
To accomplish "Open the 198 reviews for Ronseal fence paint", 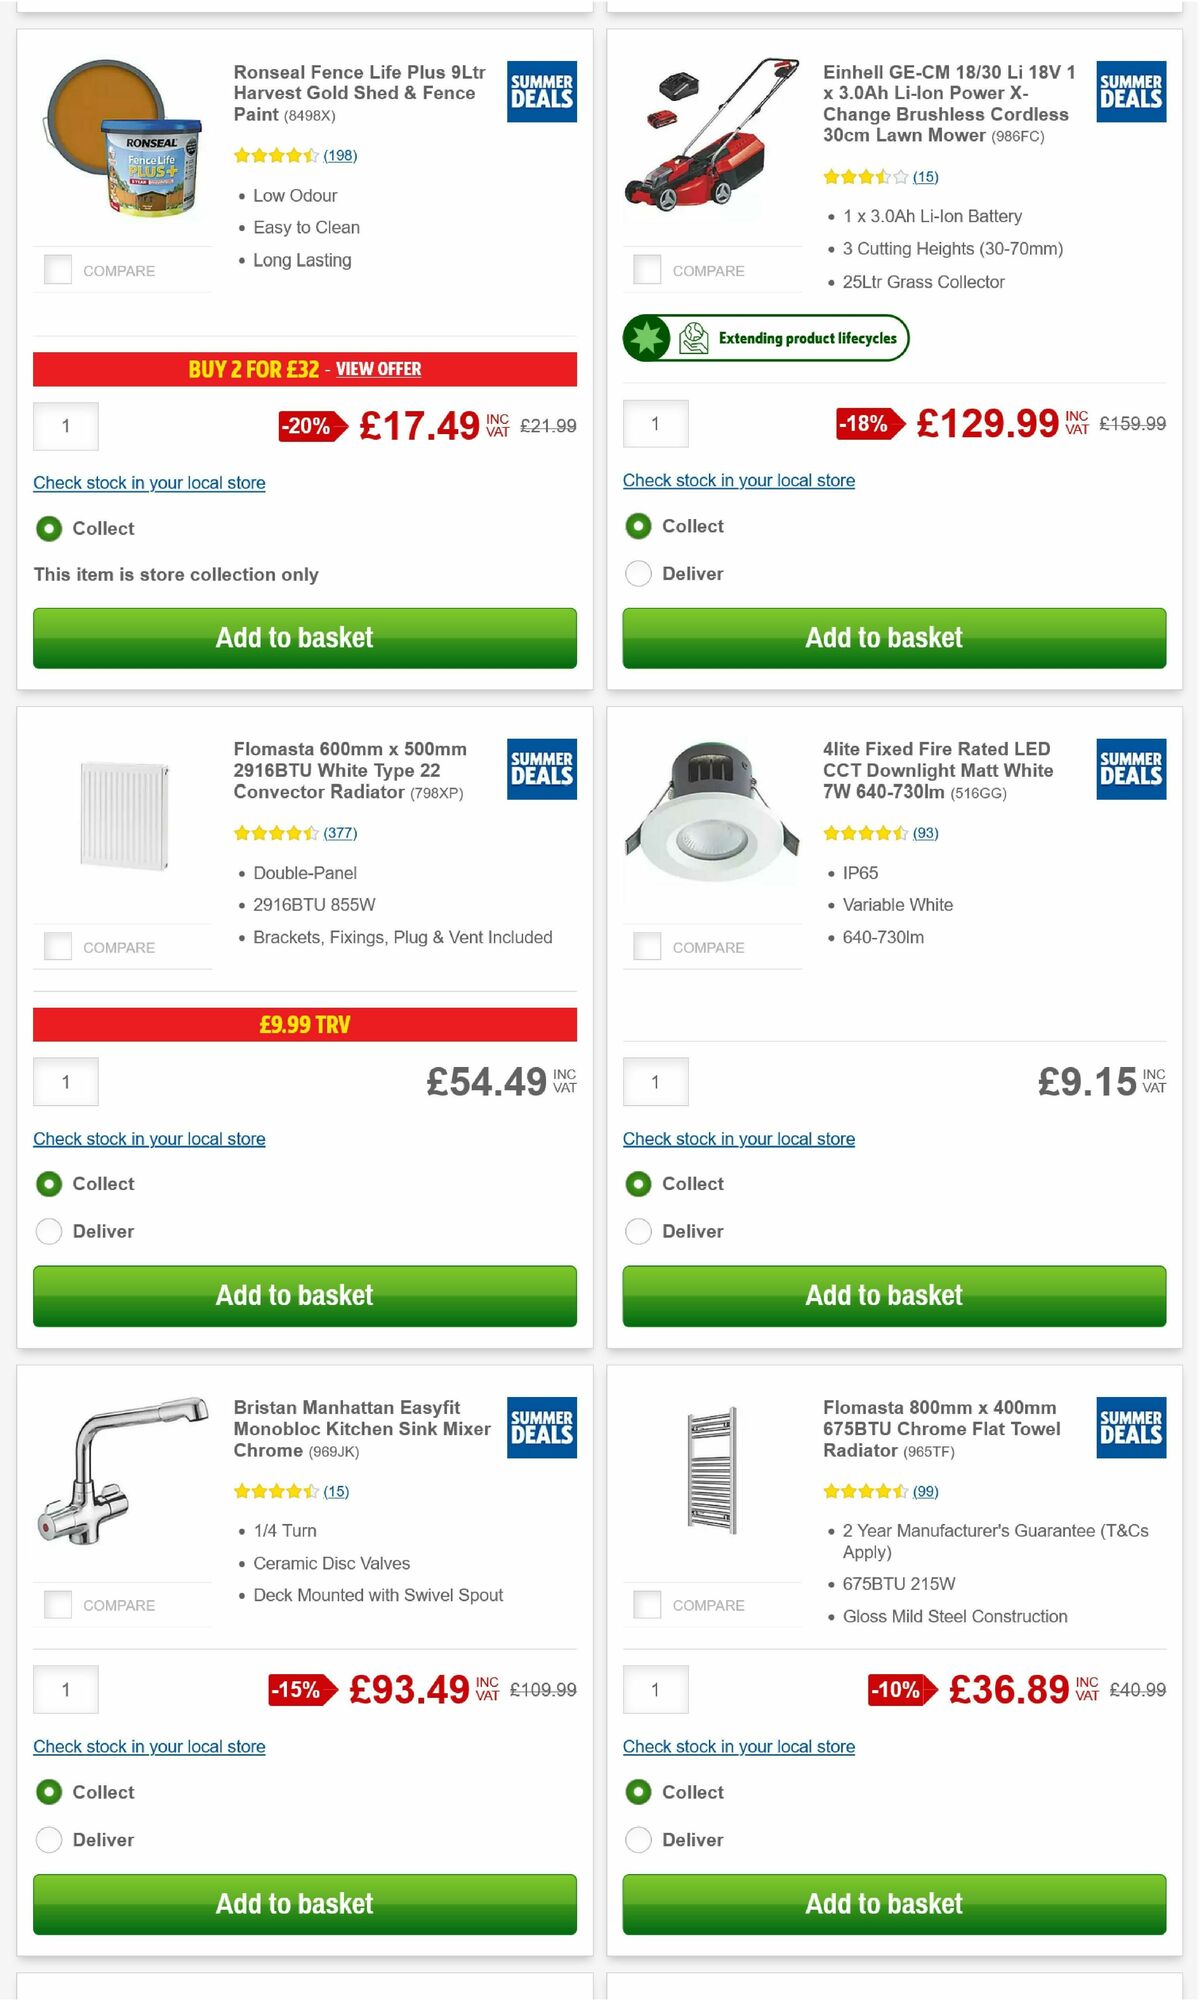I will [338, 155].
